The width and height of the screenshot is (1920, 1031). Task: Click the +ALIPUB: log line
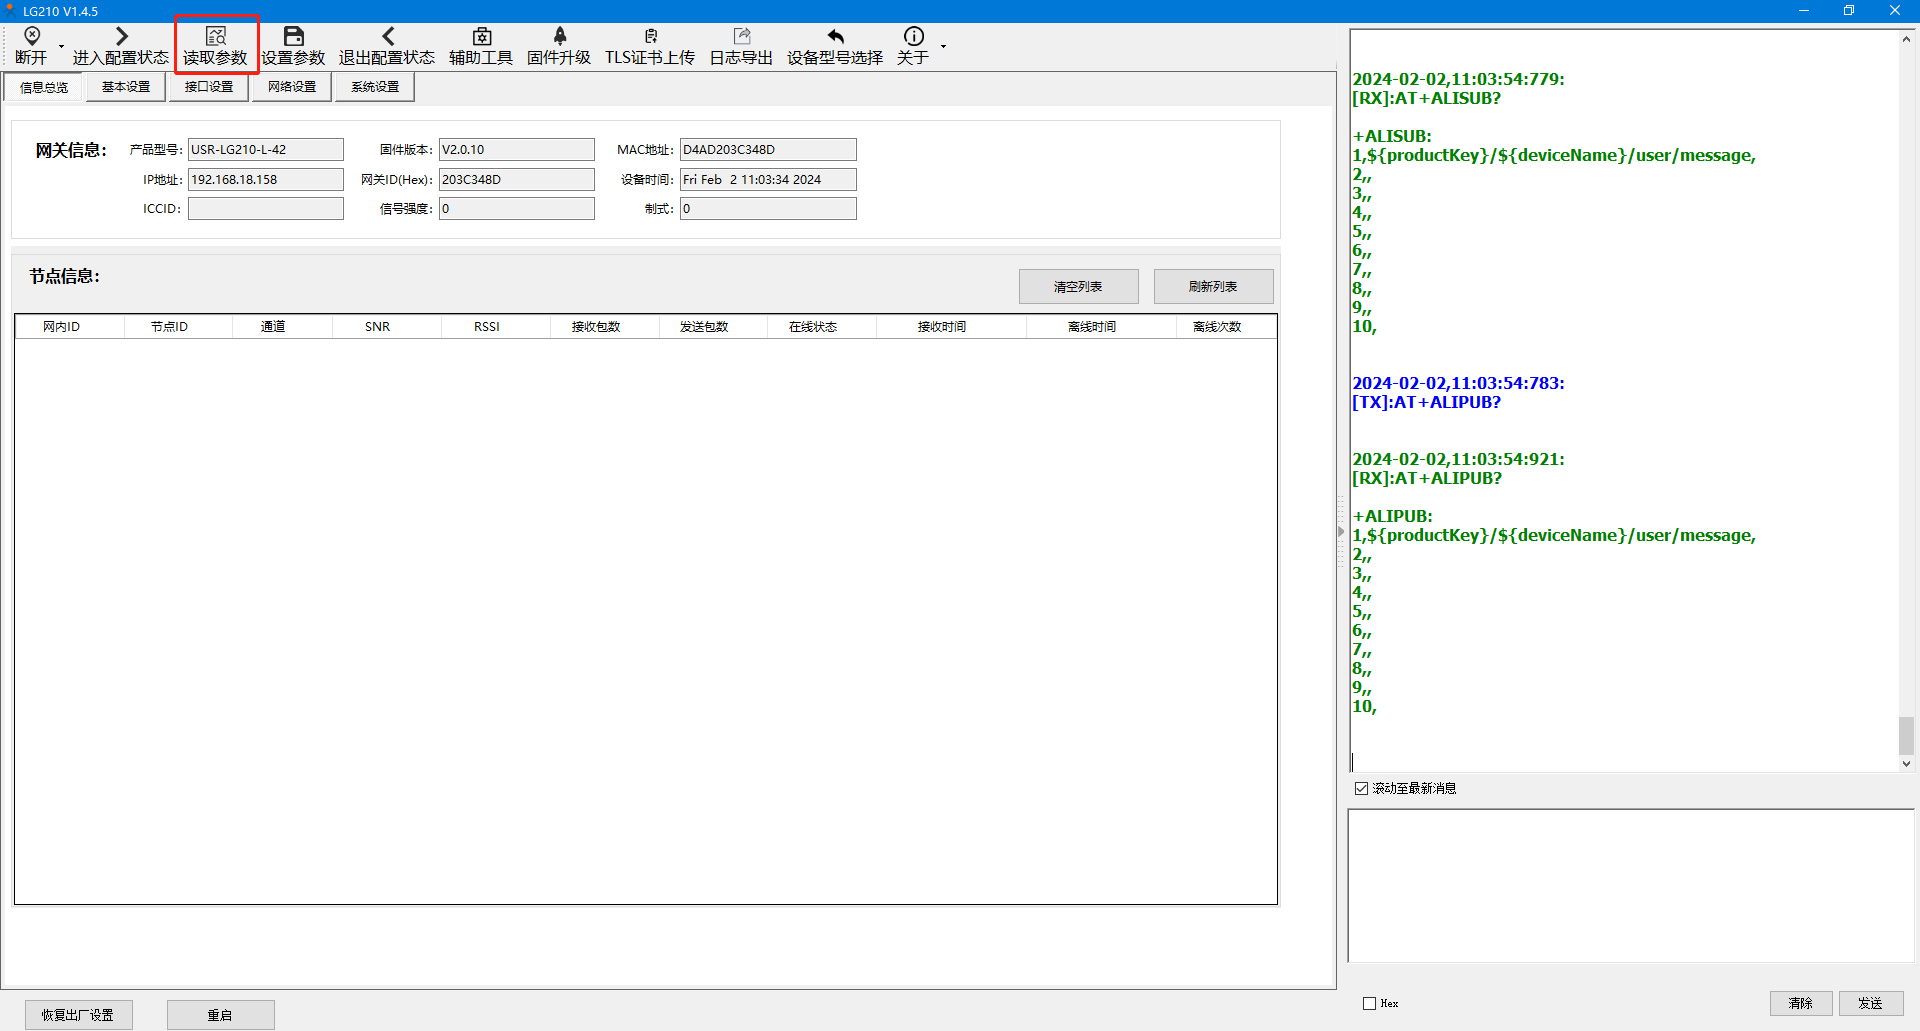(x=1392, y=516)
